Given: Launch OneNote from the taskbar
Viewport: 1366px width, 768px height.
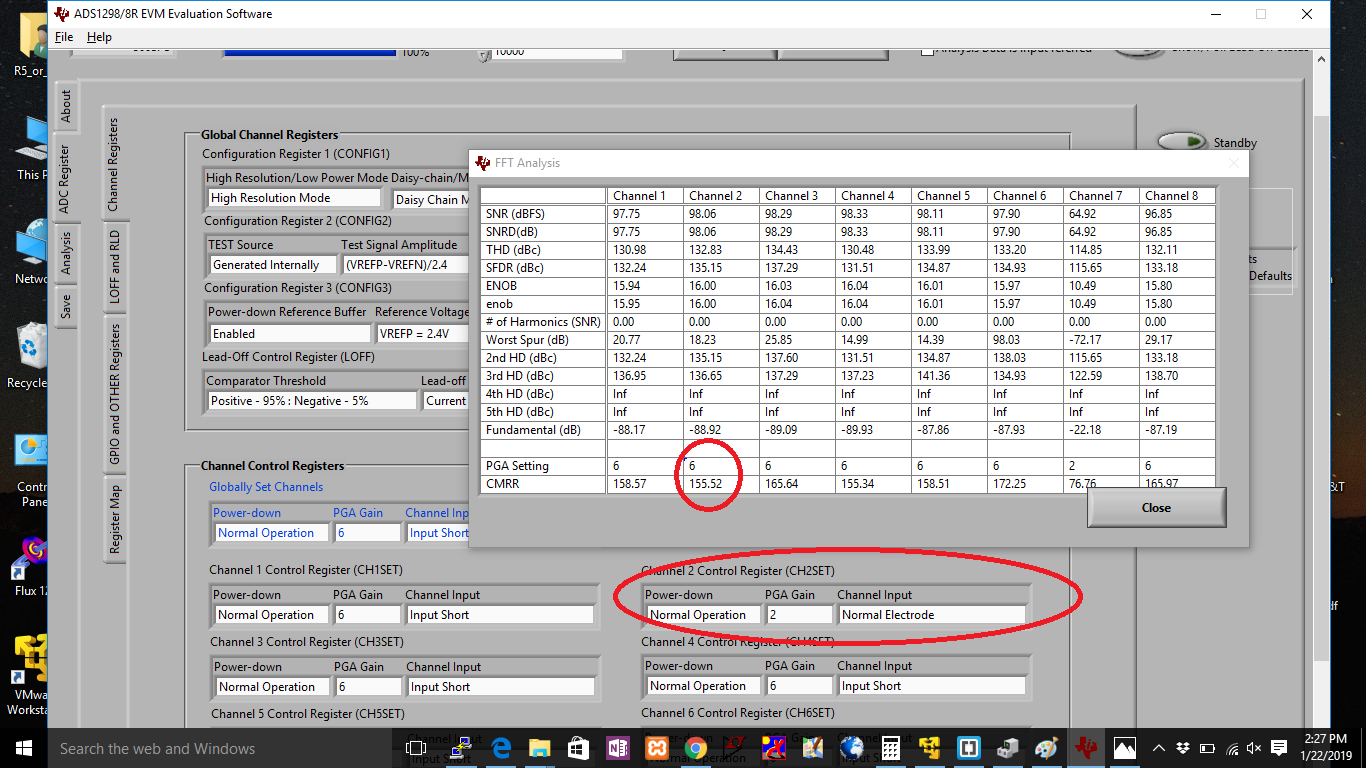Looking at the screenshot, I should click(x=617, y=748).
